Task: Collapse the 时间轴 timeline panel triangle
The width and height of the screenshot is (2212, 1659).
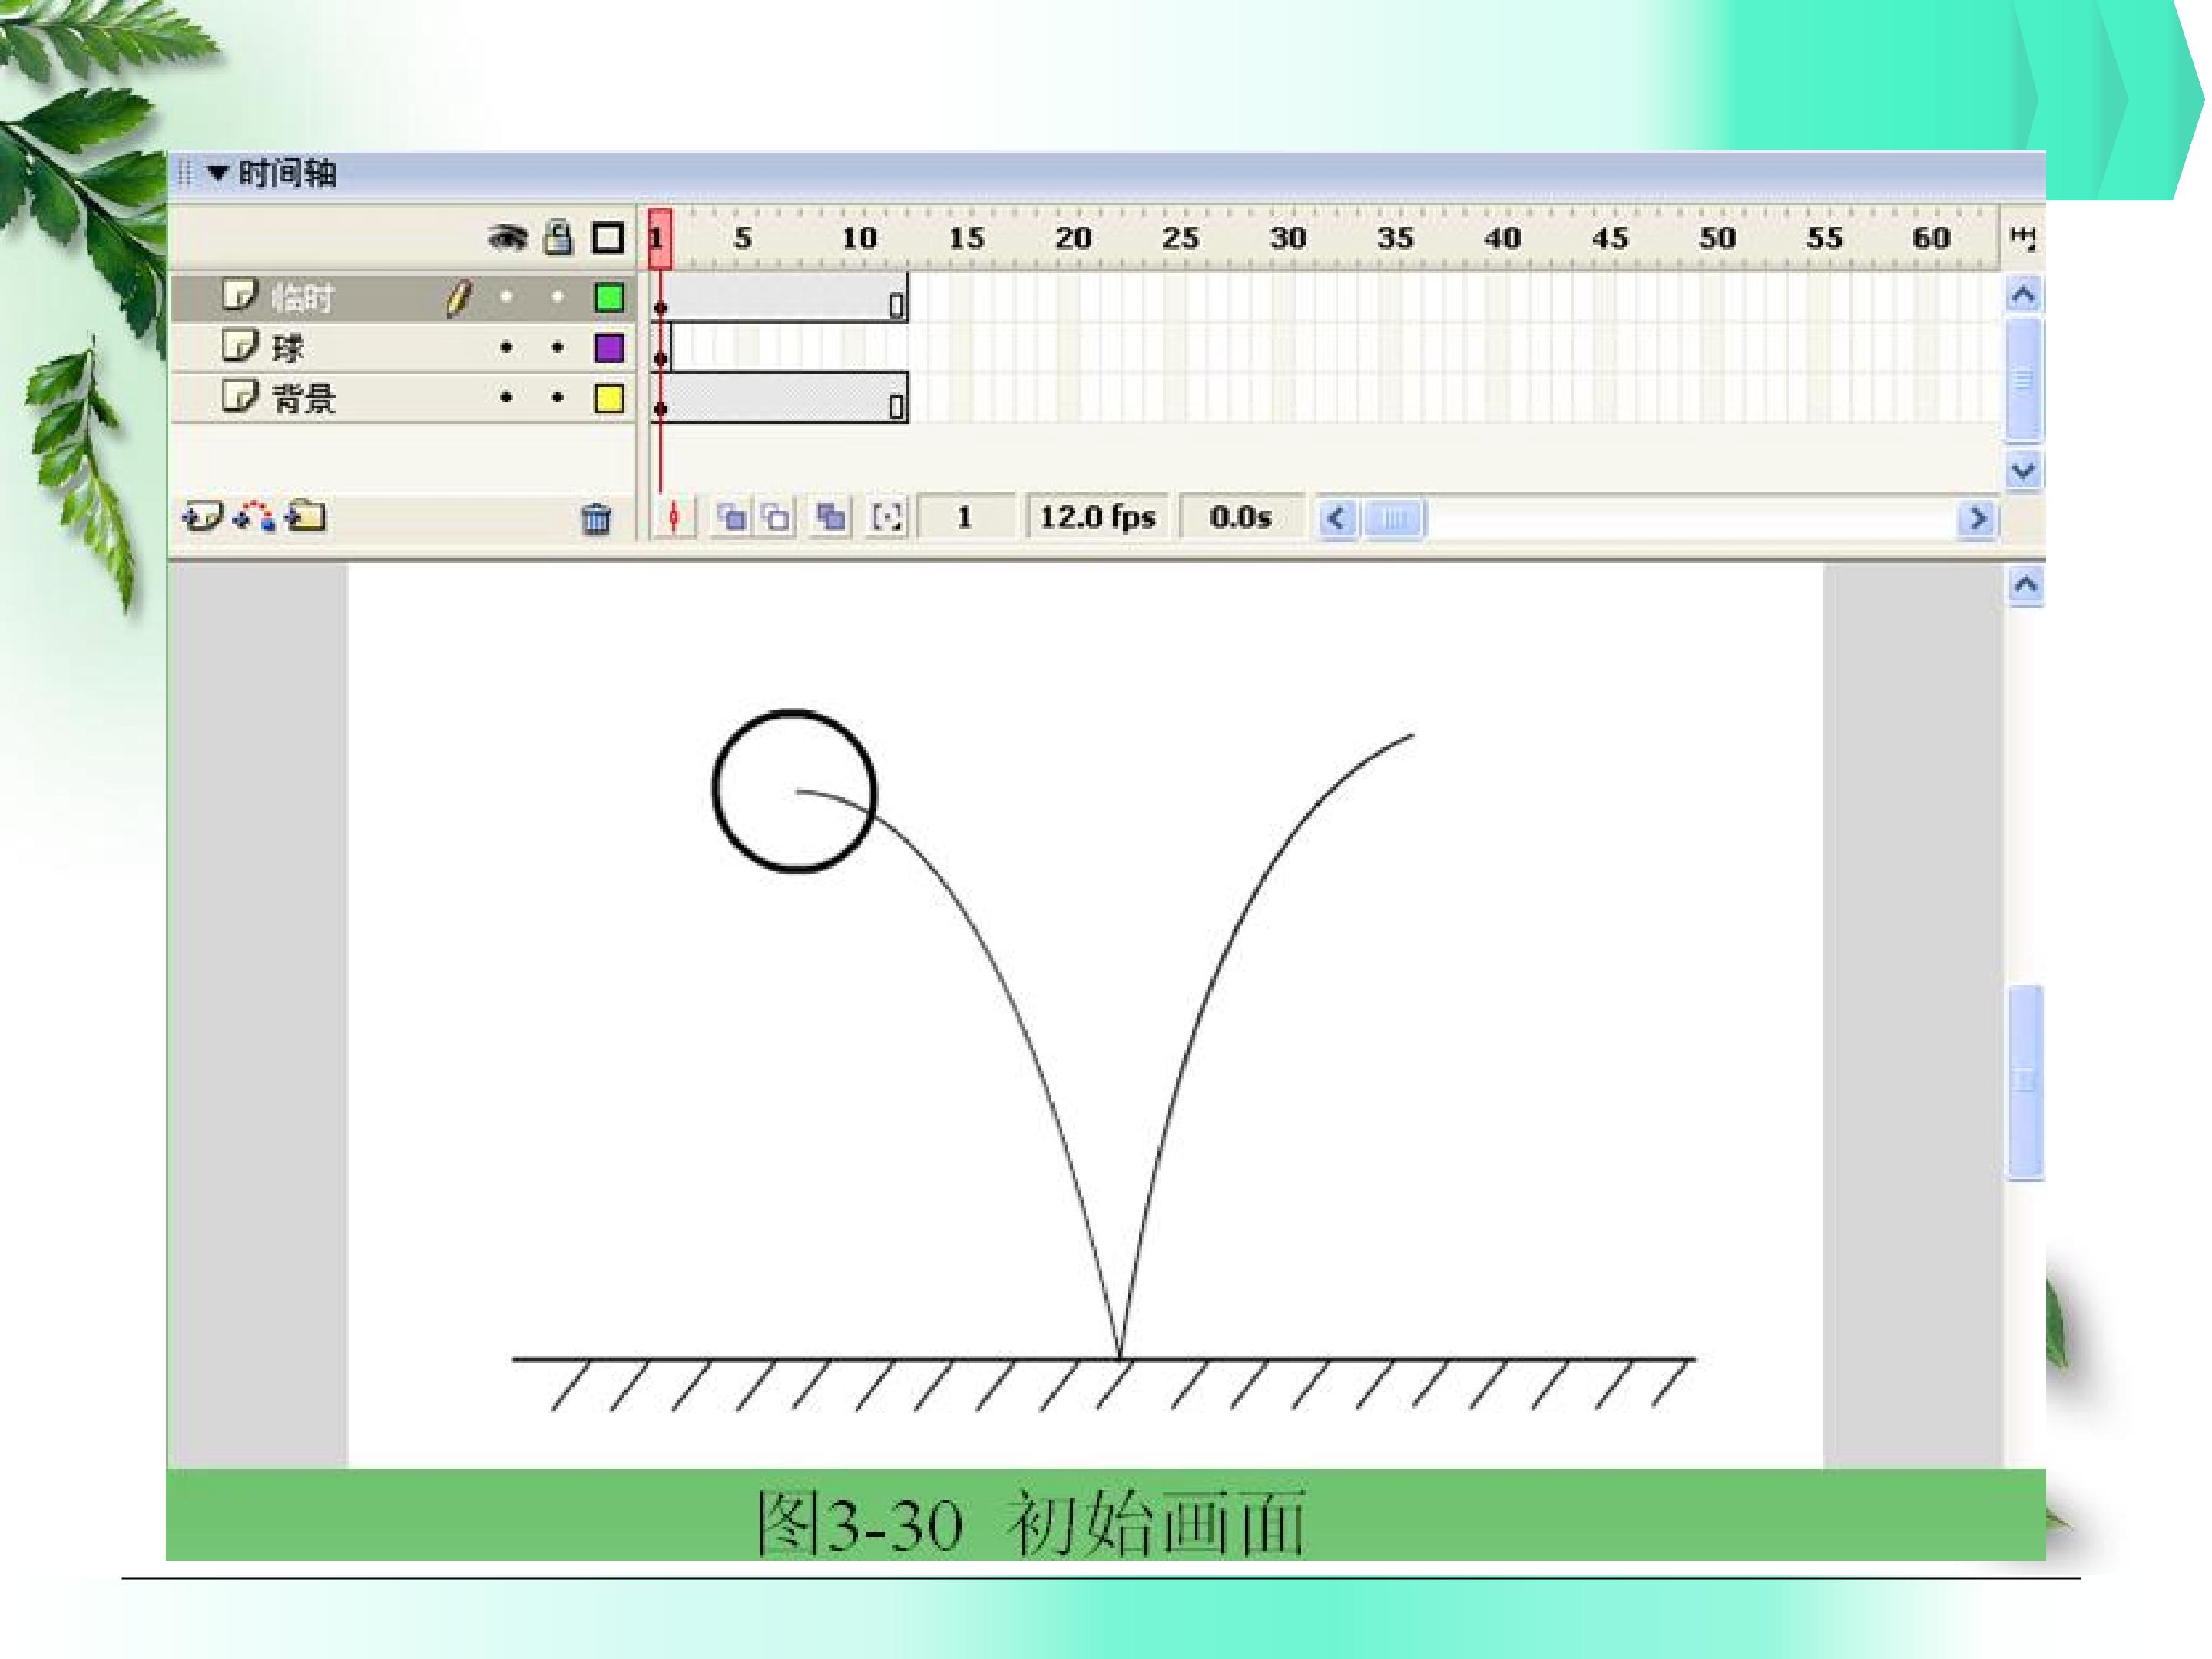Action: coord(217,173)
